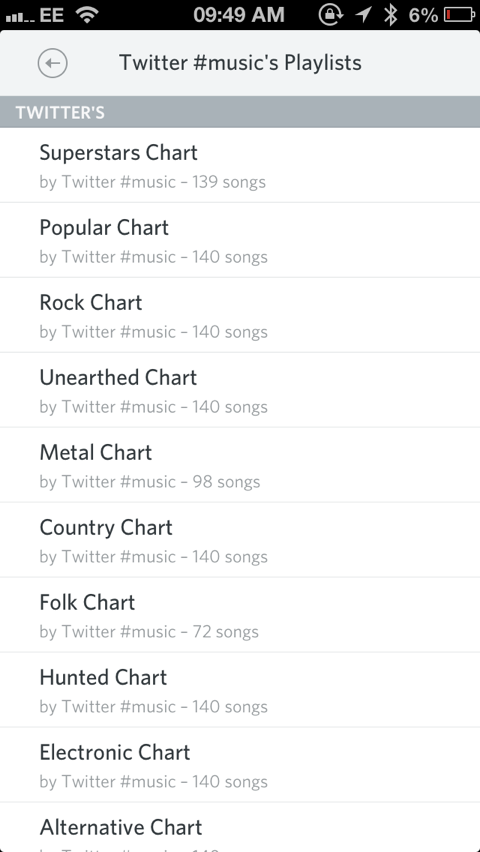Tap the cellular signal bars icon
This screenshot has width=480, height=852.
click(20, 17)
